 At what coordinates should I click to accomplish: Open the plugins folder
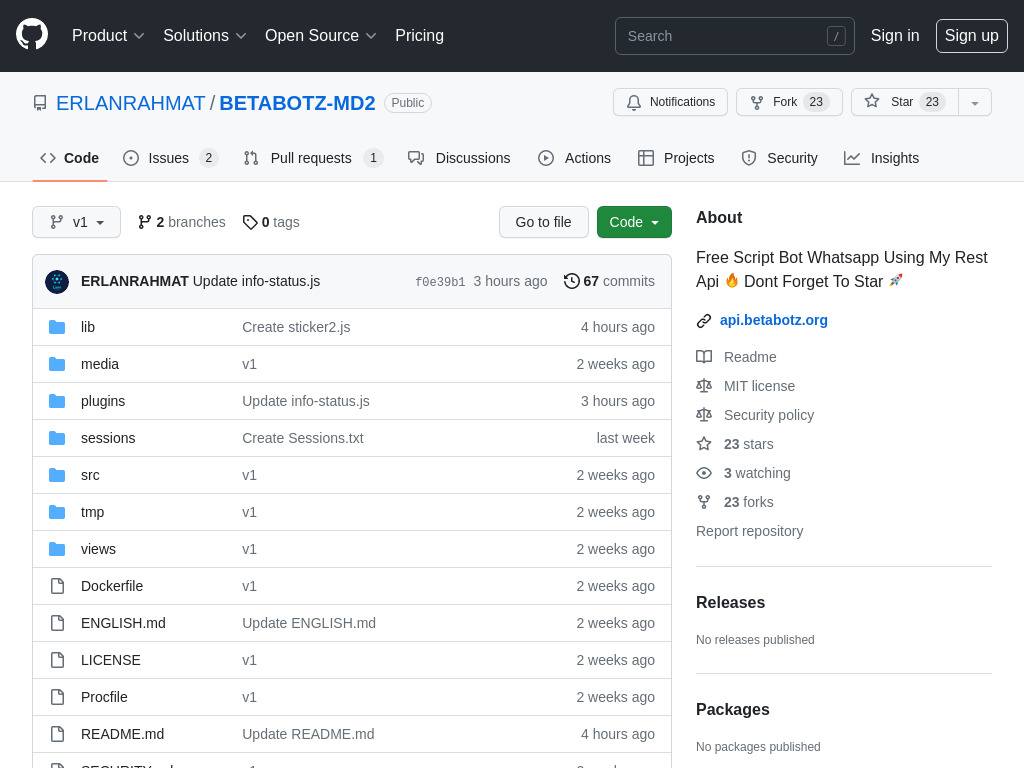103,401
